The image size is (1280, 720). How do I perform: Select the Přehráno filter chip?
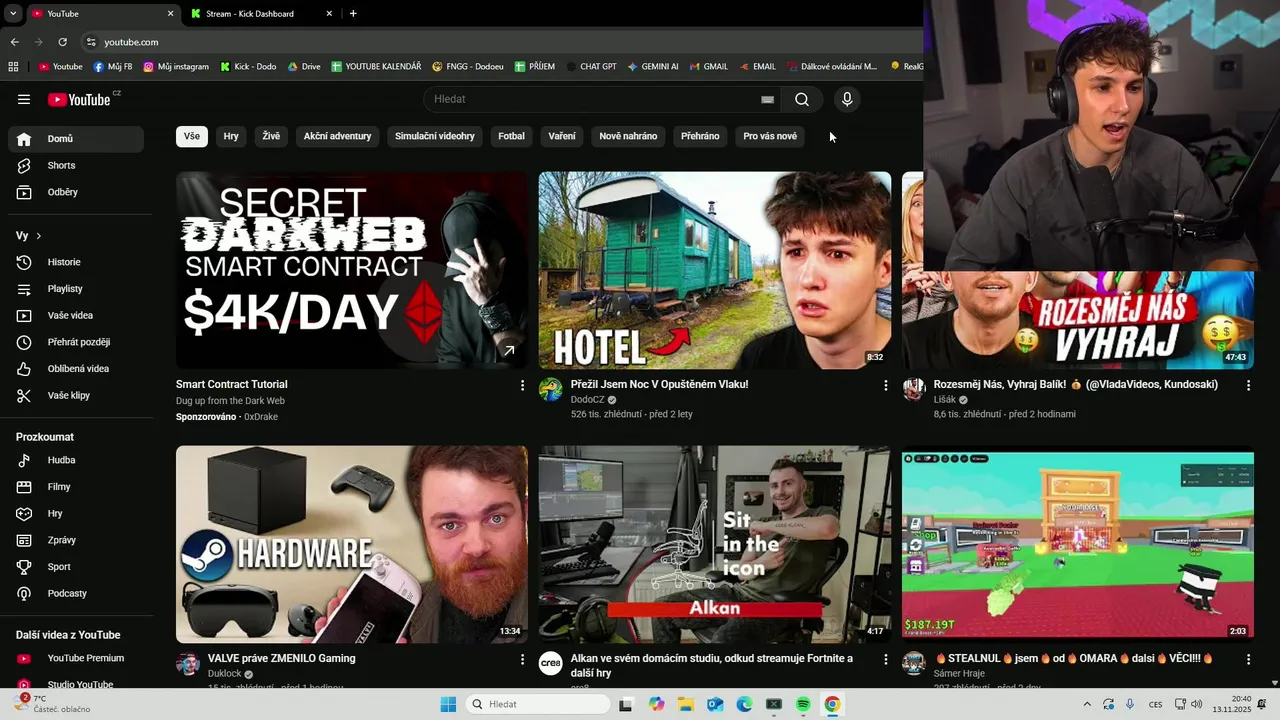click(700, 136)
